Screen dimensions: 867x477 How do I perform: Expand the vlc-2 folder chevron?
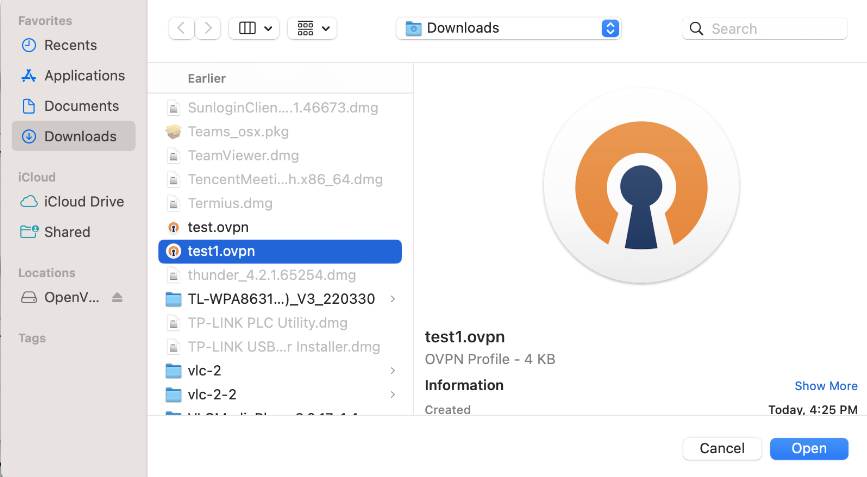(x=393, y=371)
